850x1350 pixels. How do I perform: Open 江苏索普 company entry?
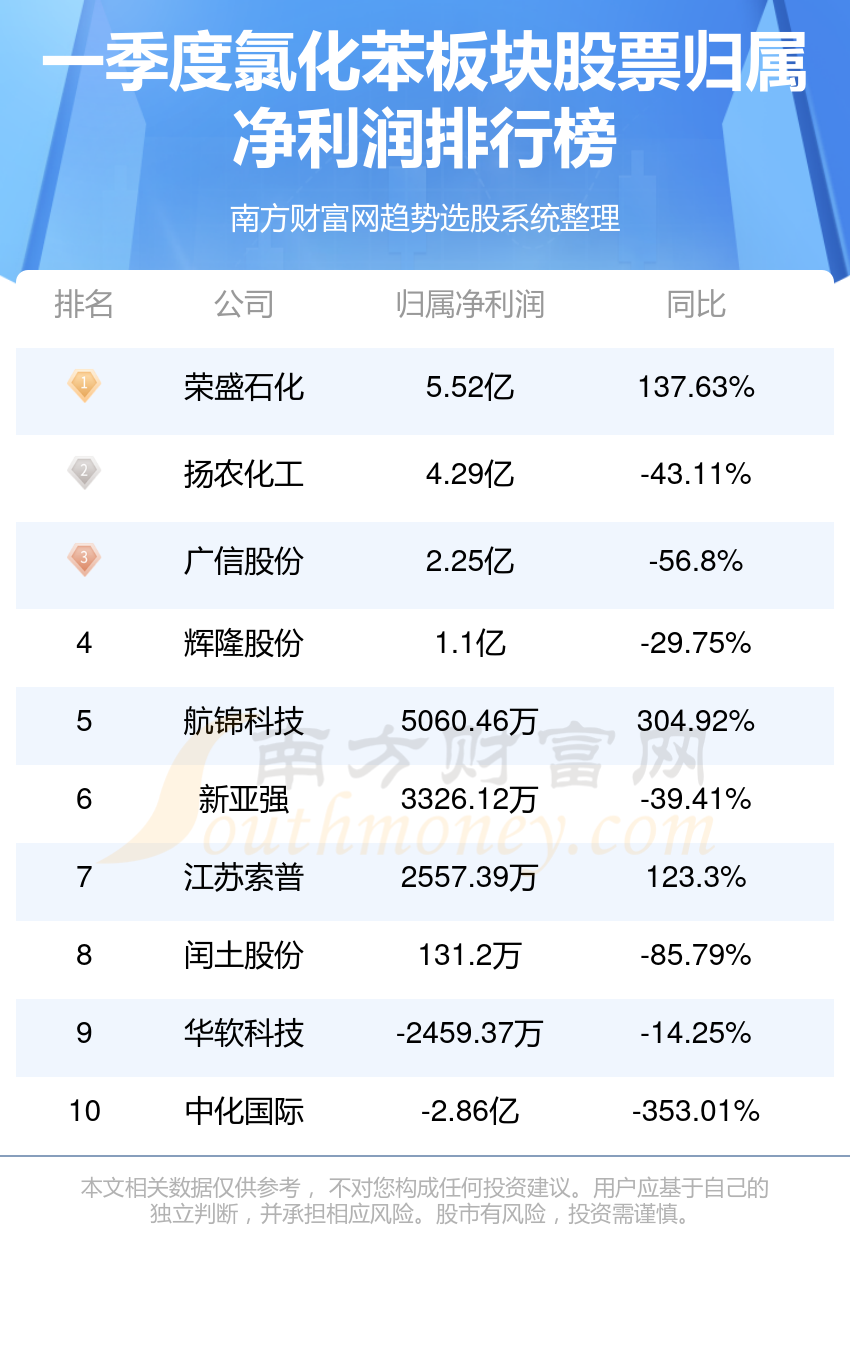pos(243,877)
